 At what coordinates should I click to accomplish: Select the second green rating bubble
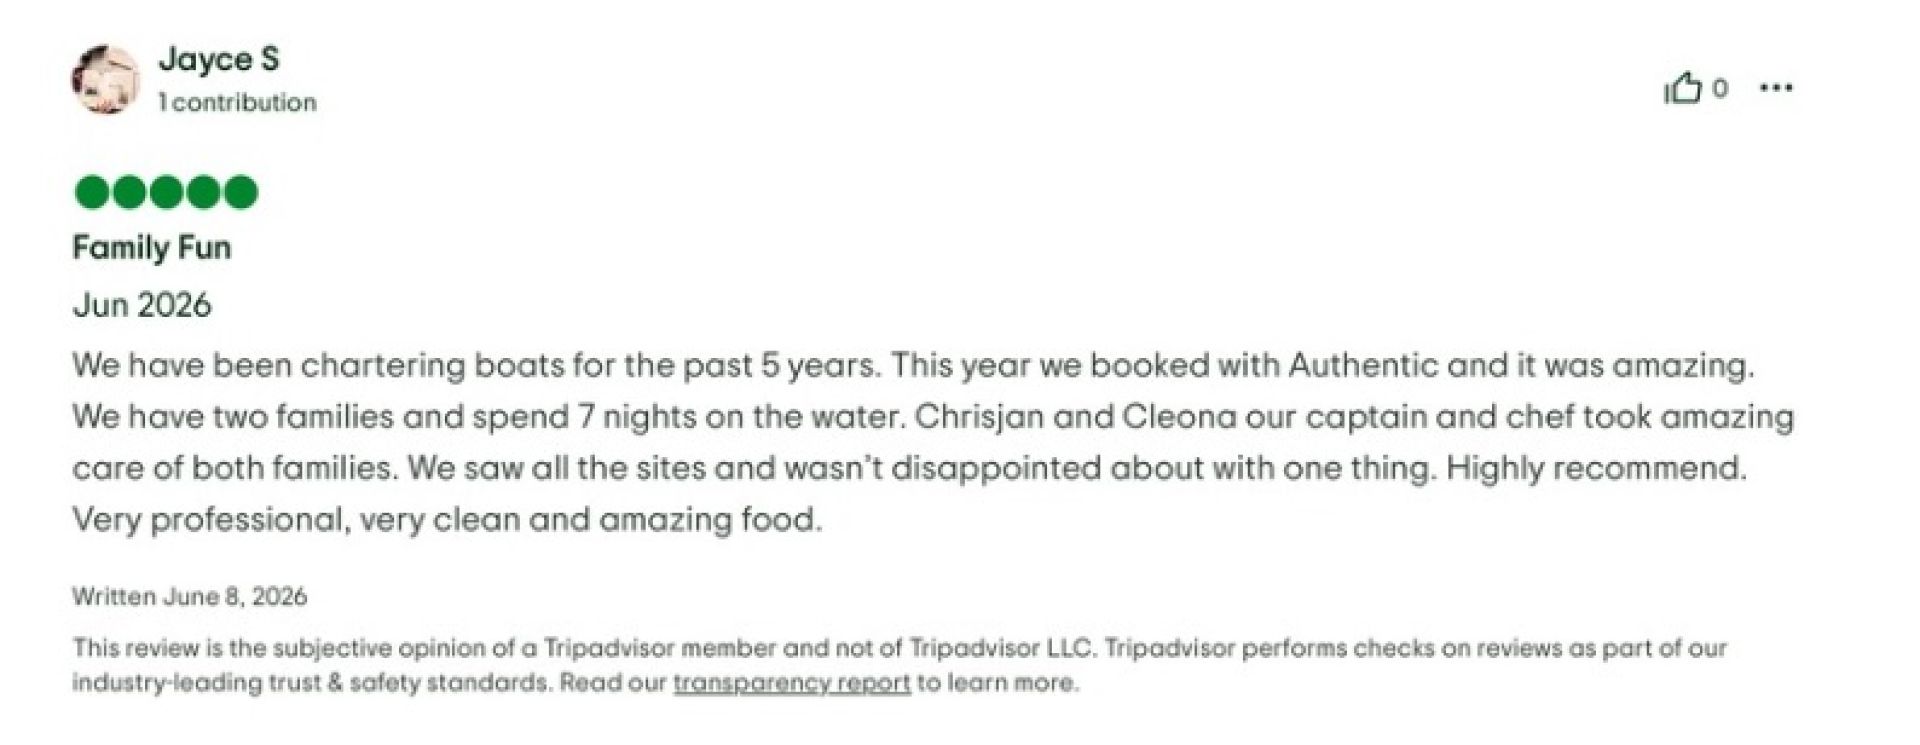[129, 192]
